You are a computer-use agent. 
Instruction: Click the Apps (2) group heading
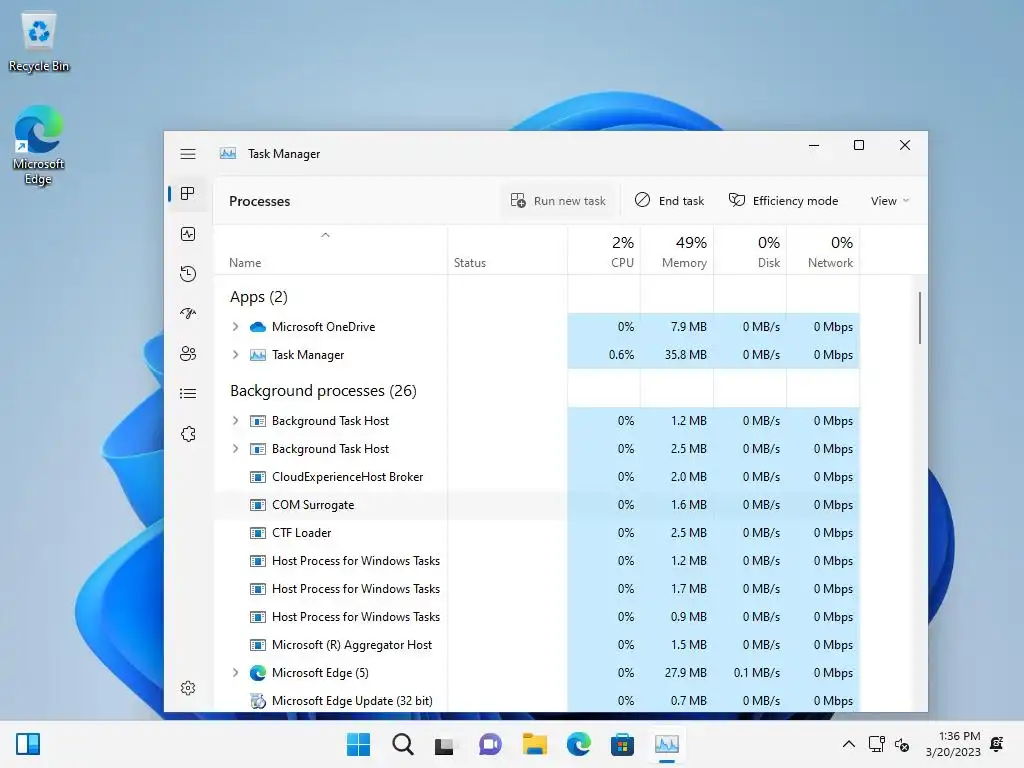(x=259, y=297)
